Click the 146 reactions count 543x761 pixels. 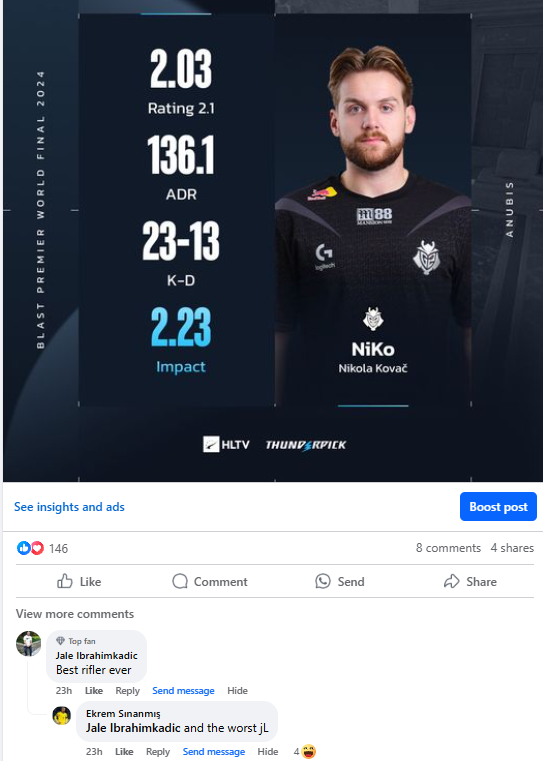pos(58,548)
